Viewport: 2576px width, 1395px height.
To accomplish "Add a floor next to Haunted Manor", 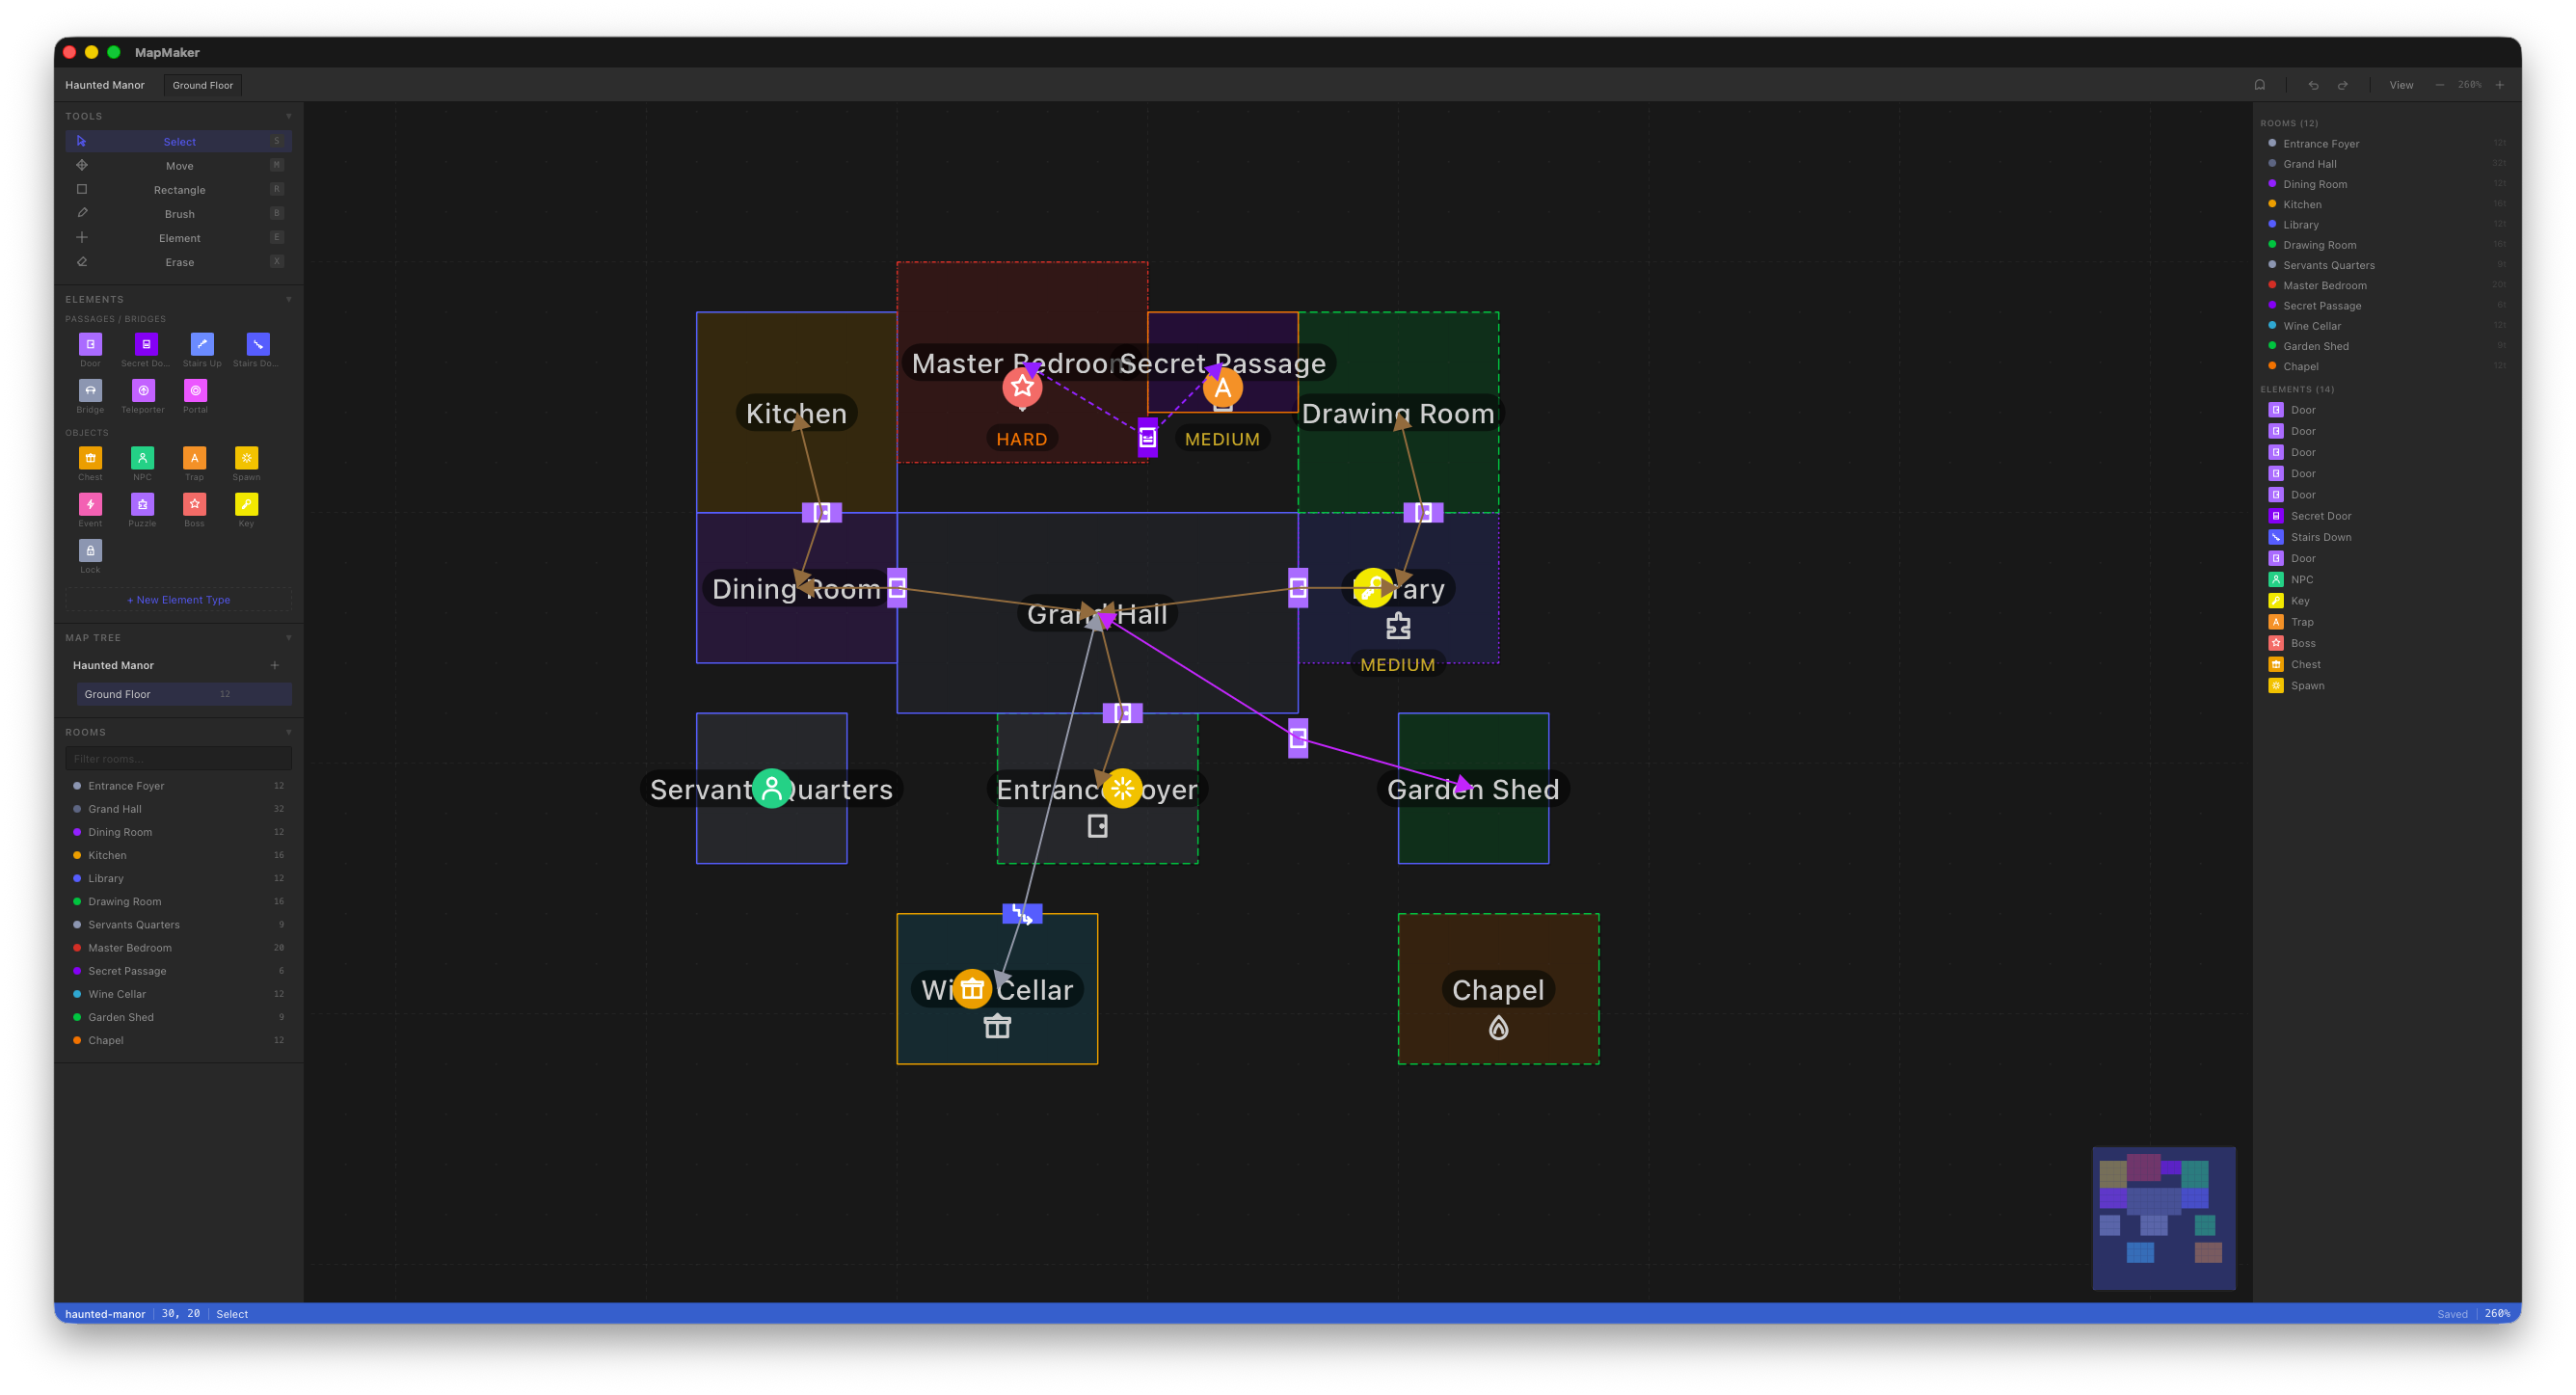I will coord(275,665).
